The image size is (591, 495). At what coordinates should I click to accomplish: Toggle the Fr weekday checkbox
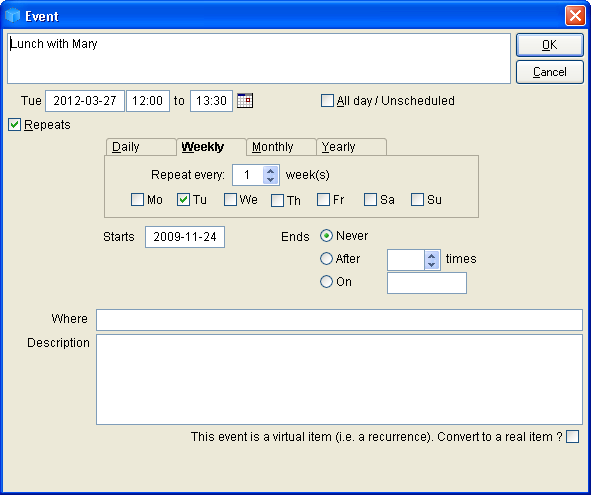pyautogui.click(x=323, y=199)
